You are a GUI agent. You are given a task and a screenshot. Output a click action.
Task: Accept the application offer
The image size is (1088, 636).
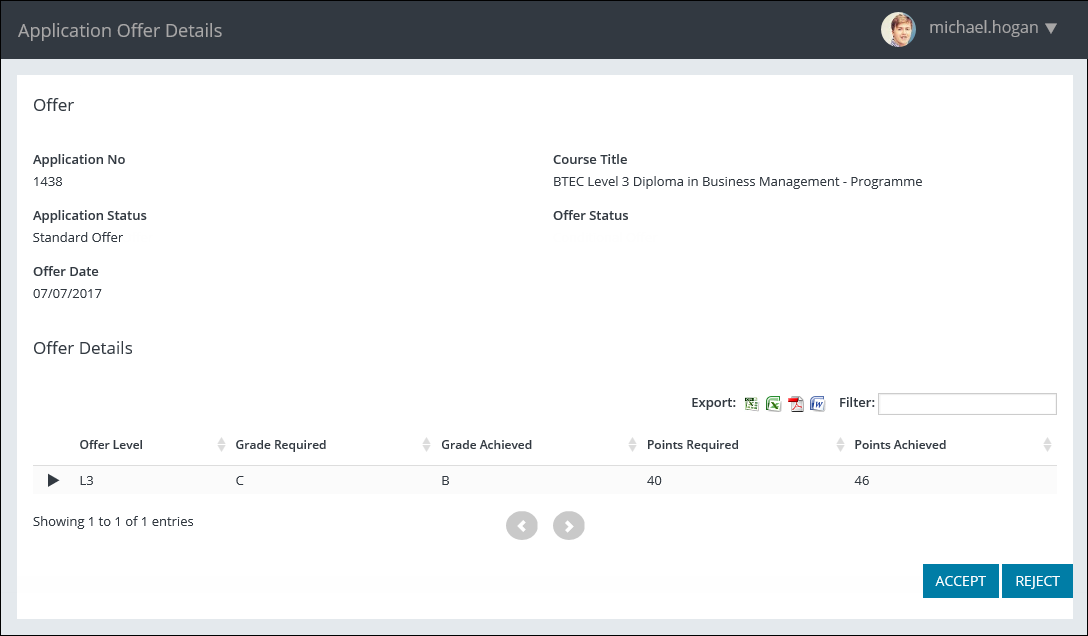(960, 581)
